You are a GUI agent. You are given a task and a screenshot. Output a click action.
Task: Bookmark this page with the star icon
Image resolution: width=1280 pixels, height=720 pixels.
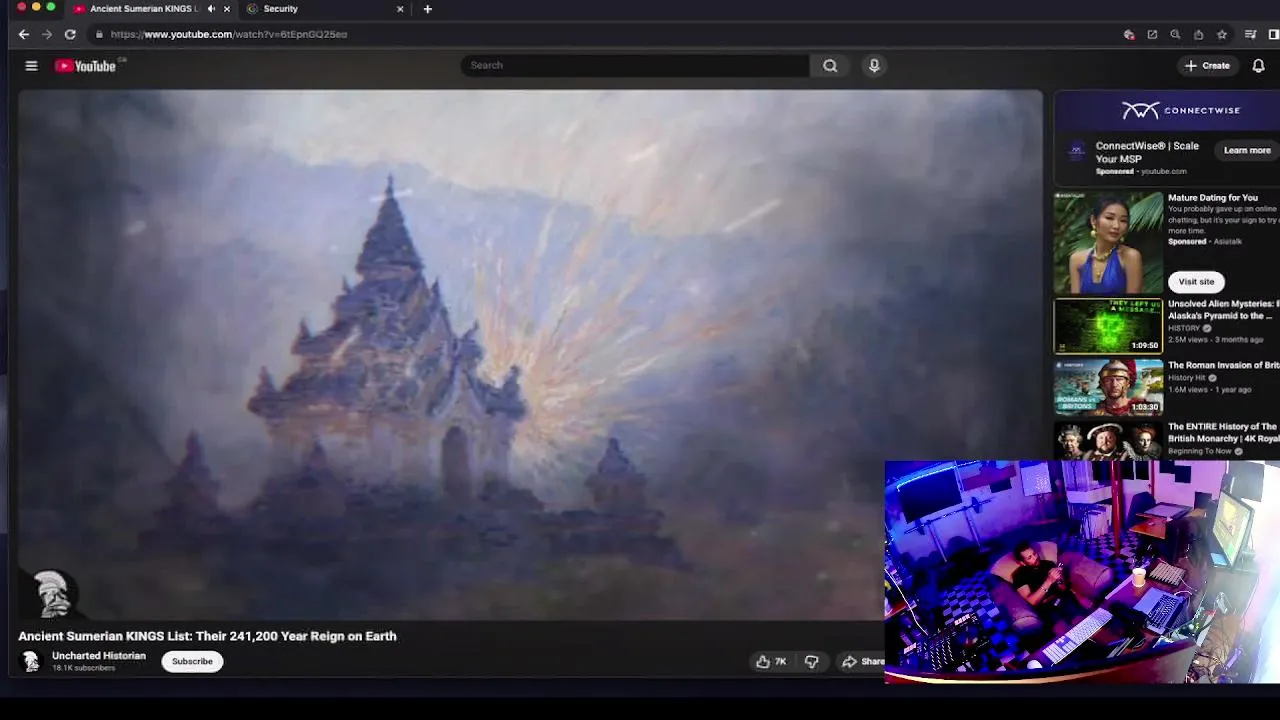click(x=1222, y=34)
